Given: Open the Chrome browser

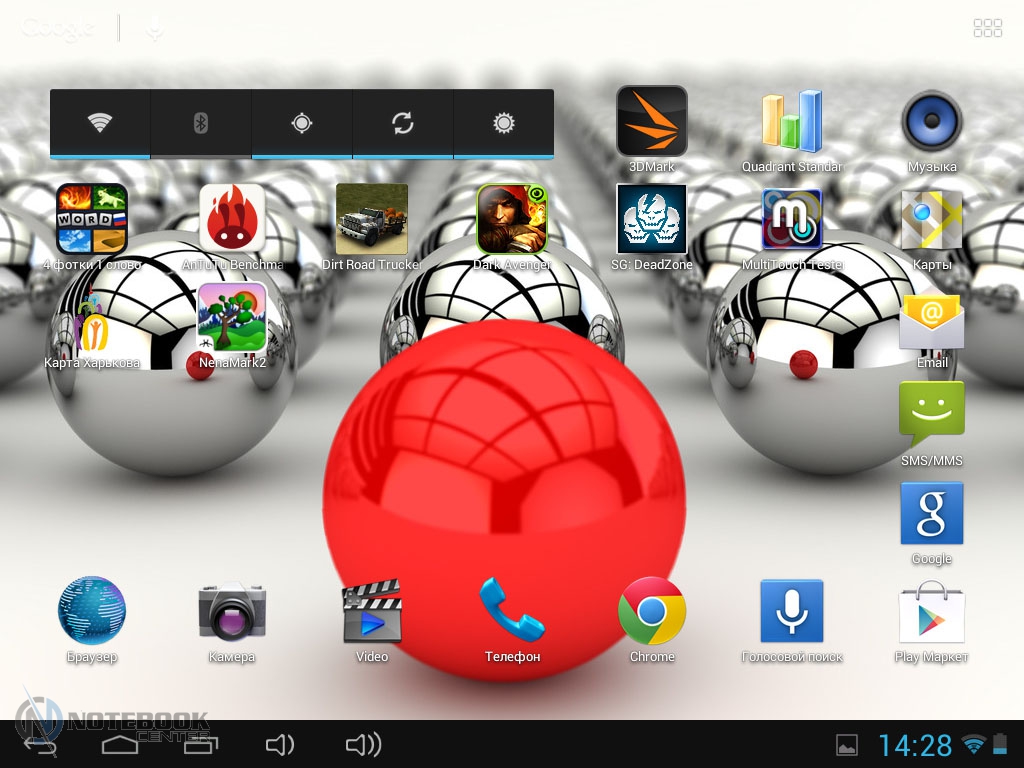Looking at the screenshot, I should pyautogui.click(x=651, y=611).
